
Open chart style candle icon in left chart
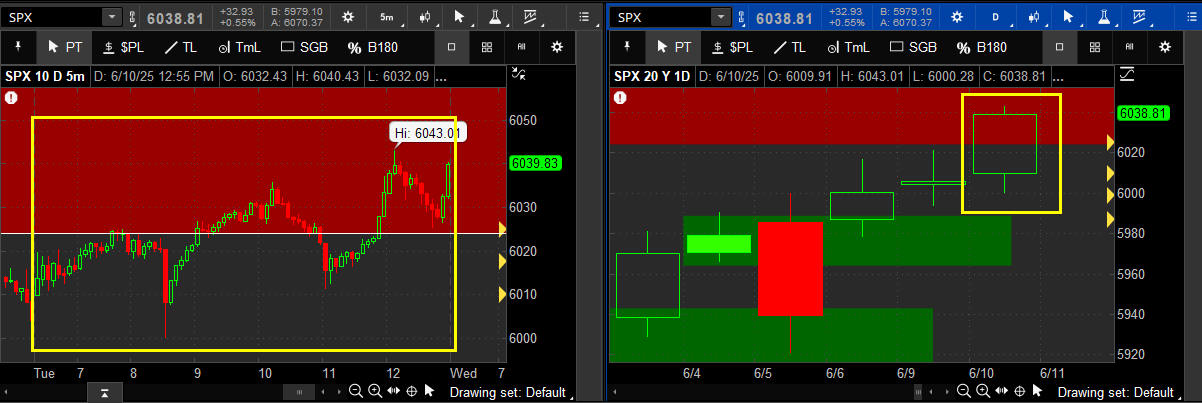tap(425, 17)
